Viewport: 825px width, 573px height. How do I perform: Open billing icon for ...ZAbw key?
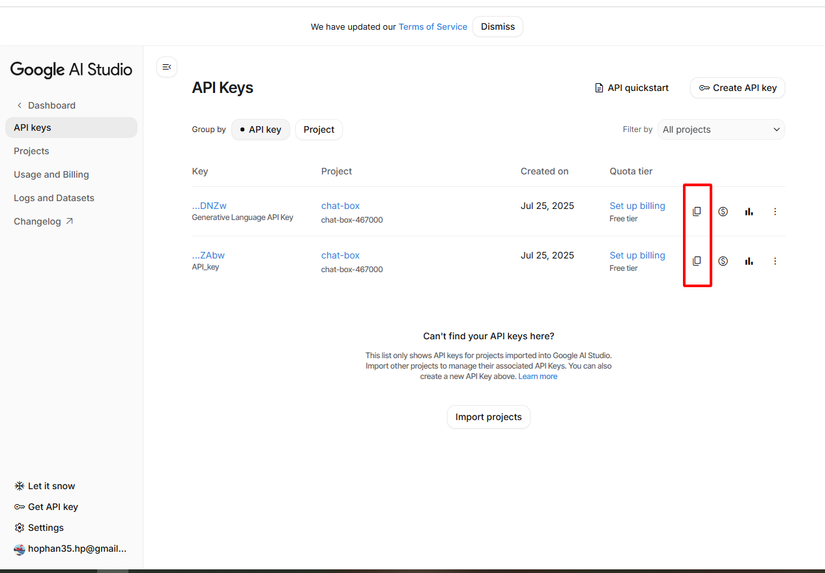pos(723,261)
